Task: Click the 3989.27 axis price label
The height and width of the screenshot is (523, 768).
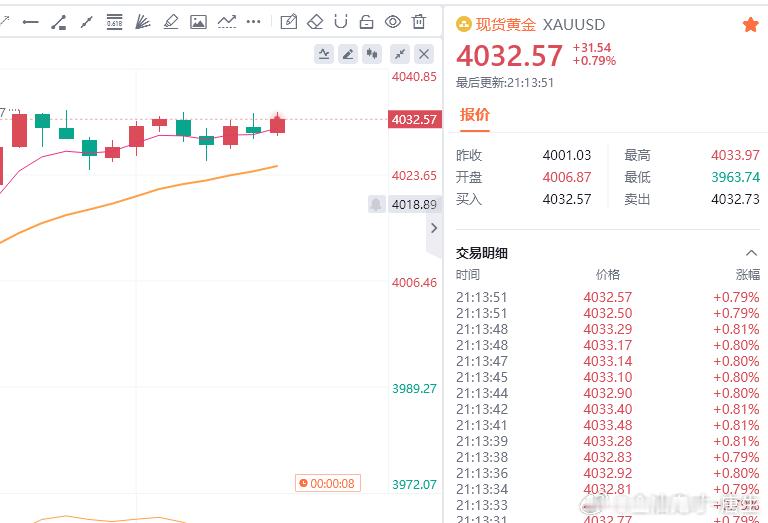Action: [414, 388]
